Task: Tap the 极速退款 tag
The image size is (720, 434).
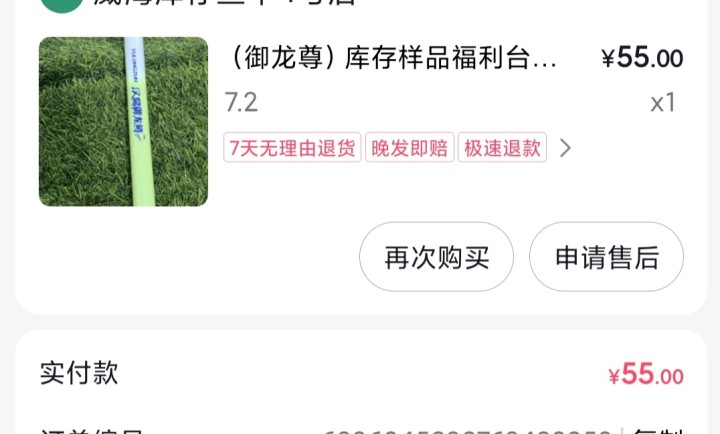Action: (502, 147)
